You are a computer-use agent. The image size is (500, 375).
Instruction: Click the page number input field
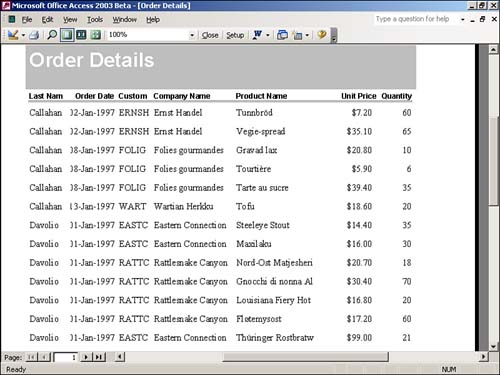click(x=66, y=357)
